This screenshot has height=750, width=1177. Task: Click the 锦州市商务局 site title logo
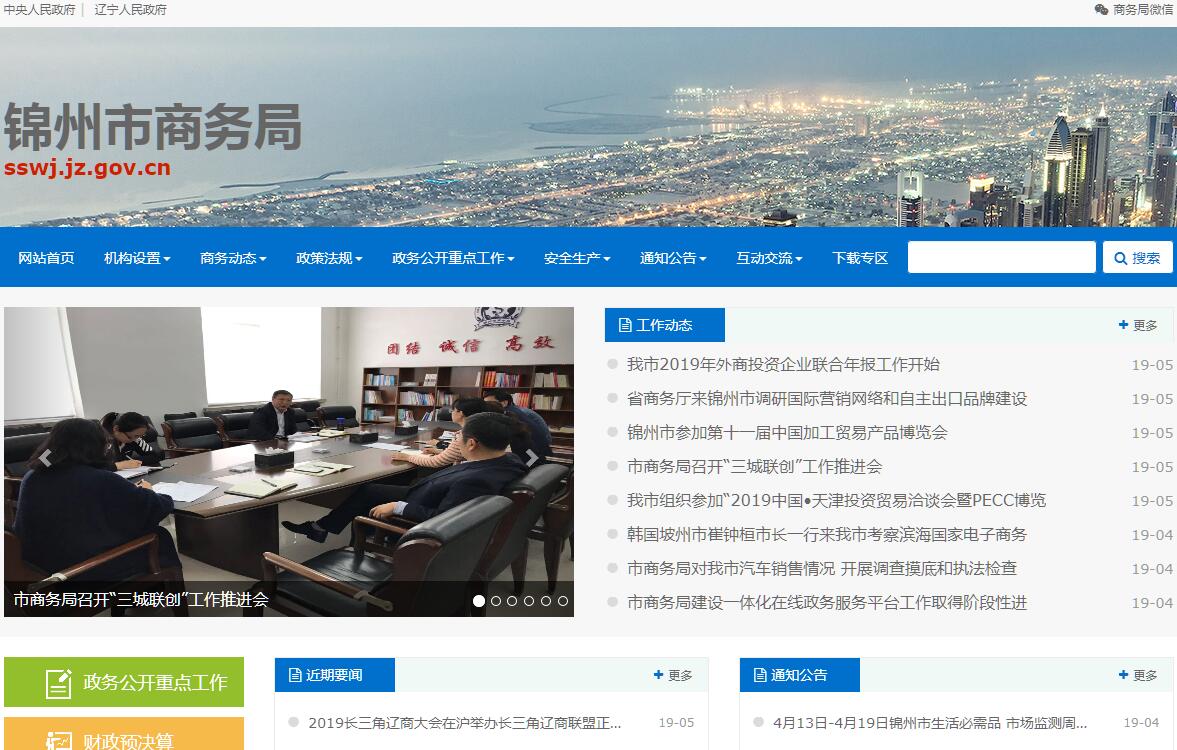pyautogui.click(x=152, y=127)
